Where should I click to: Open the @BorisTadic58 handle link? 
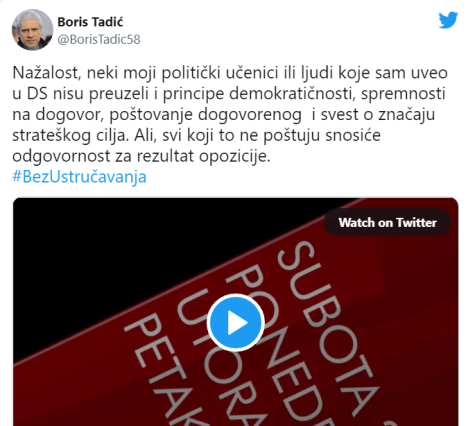tap(99, 39)
